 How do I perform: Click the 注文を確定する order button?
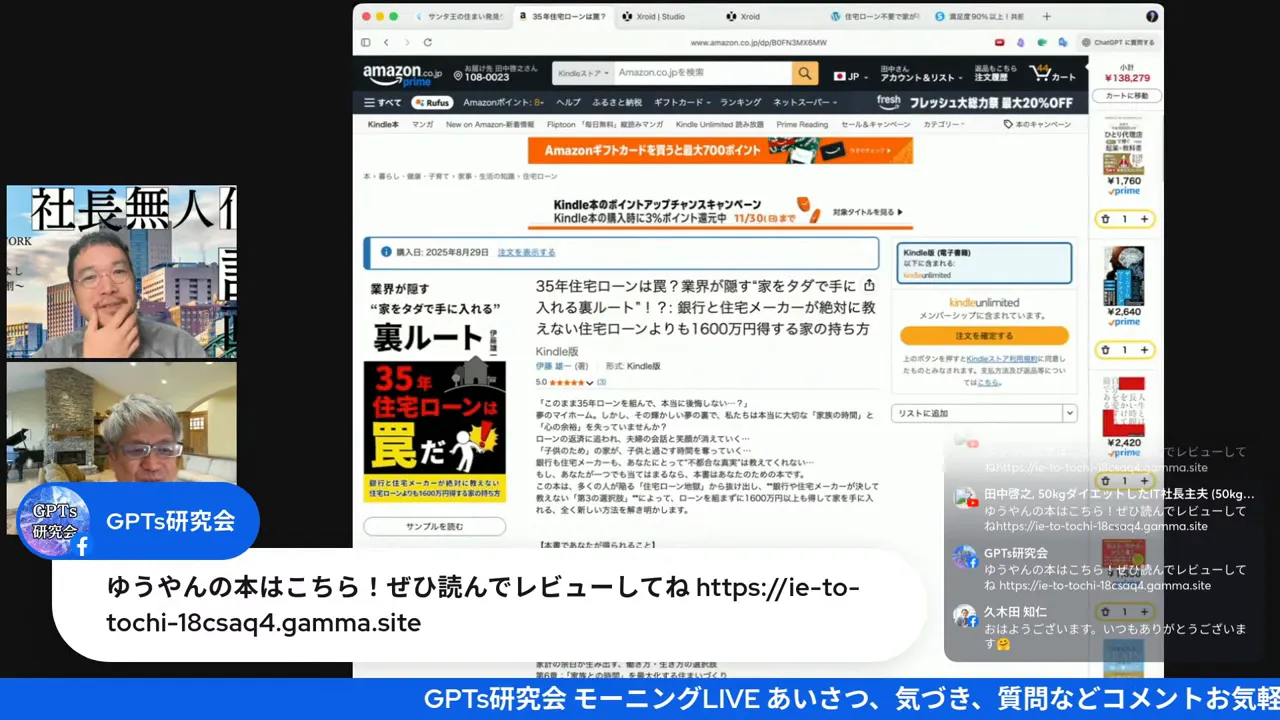pyautogui.click(x=983, y=335)
